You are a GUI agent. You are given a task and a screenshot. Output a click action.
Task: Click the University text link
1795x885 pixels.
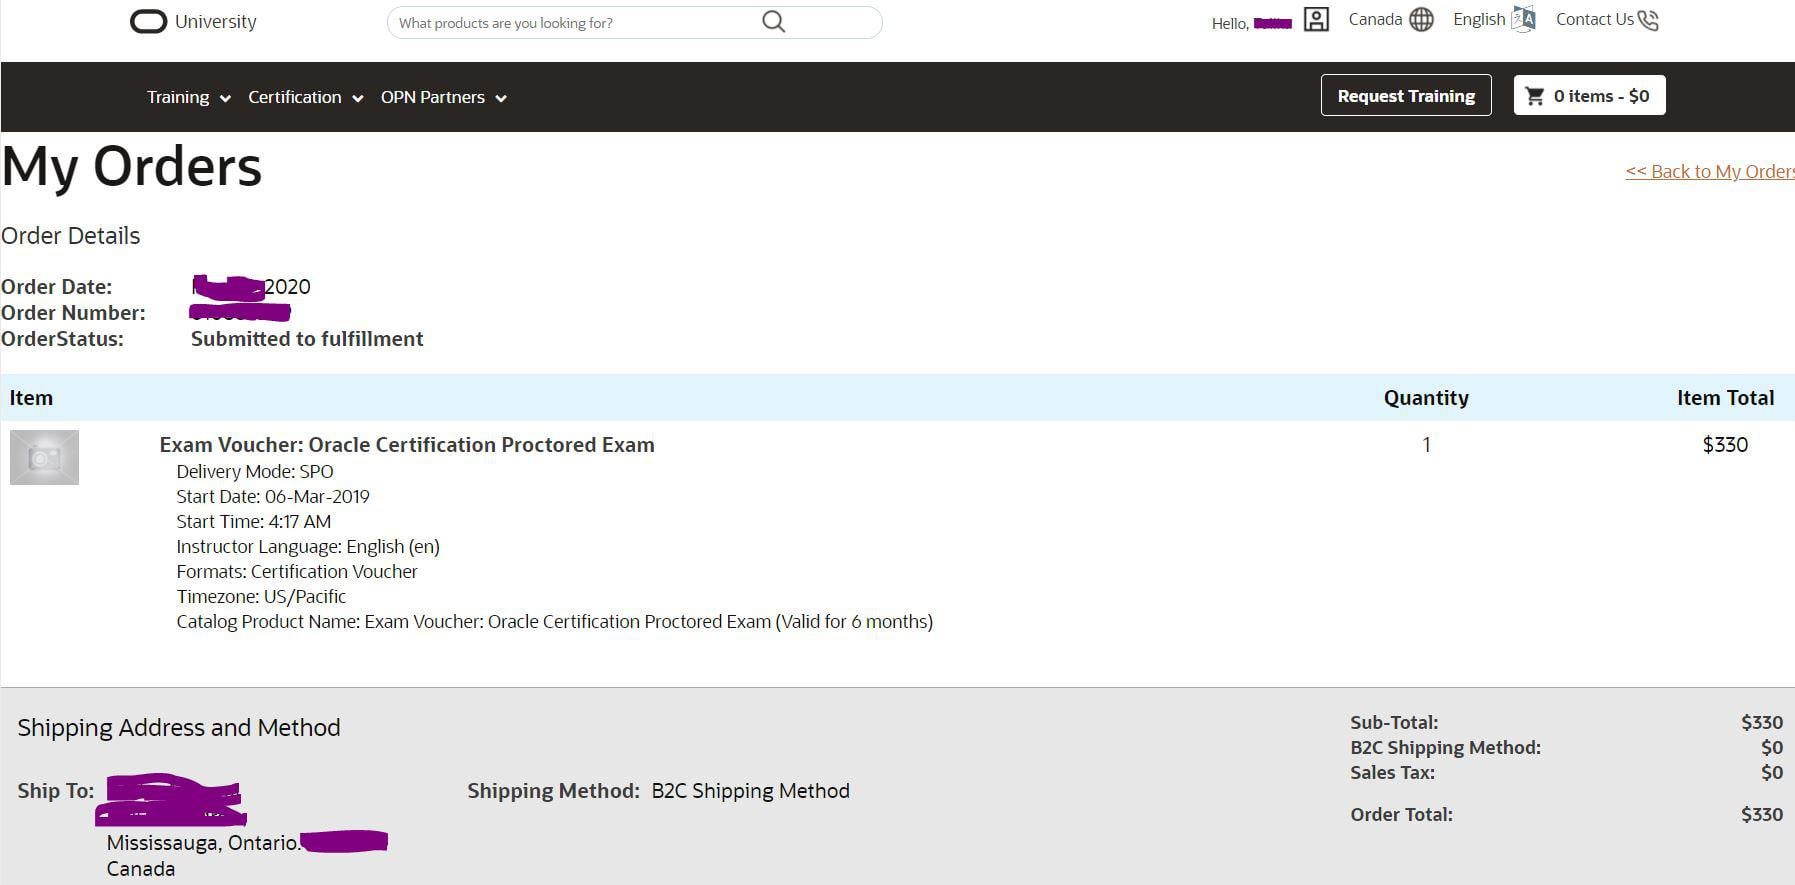point(216,22)
